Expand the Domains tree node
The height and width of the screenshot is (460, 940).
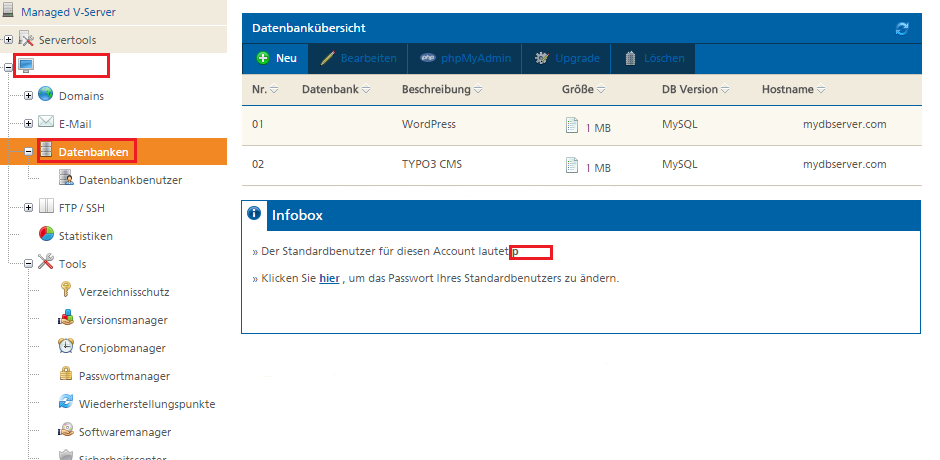(x=28, y=96)
